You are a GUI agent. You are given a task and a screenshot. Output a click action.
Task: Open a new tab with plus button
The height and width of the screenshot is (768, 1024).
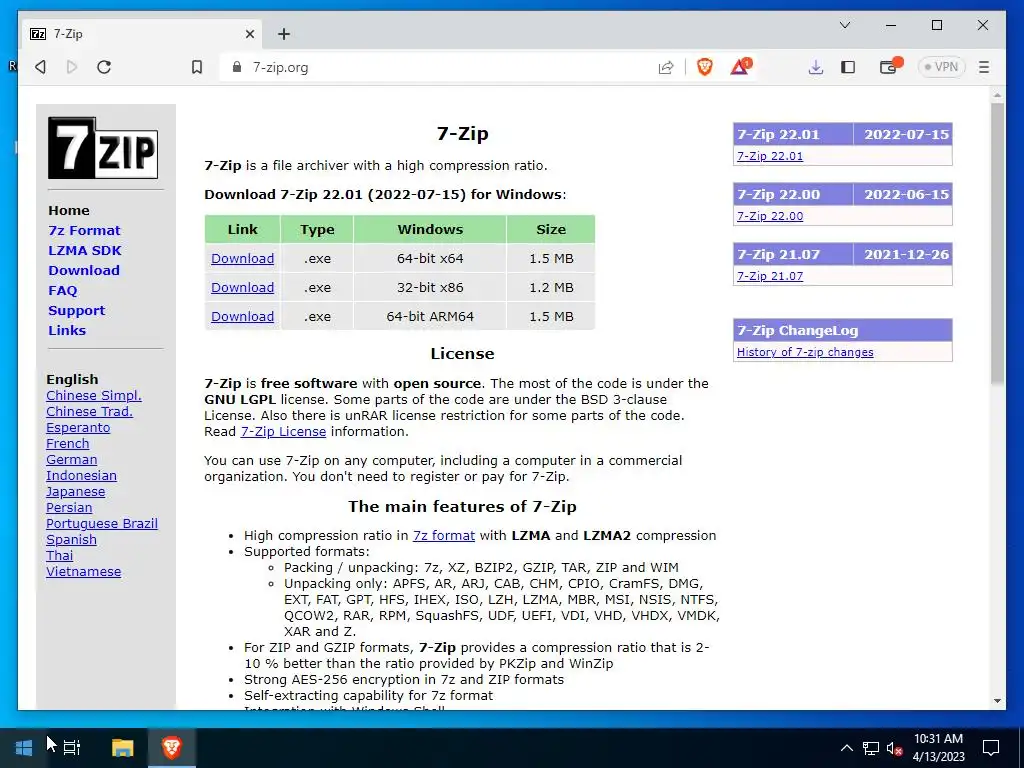[283, 34]
